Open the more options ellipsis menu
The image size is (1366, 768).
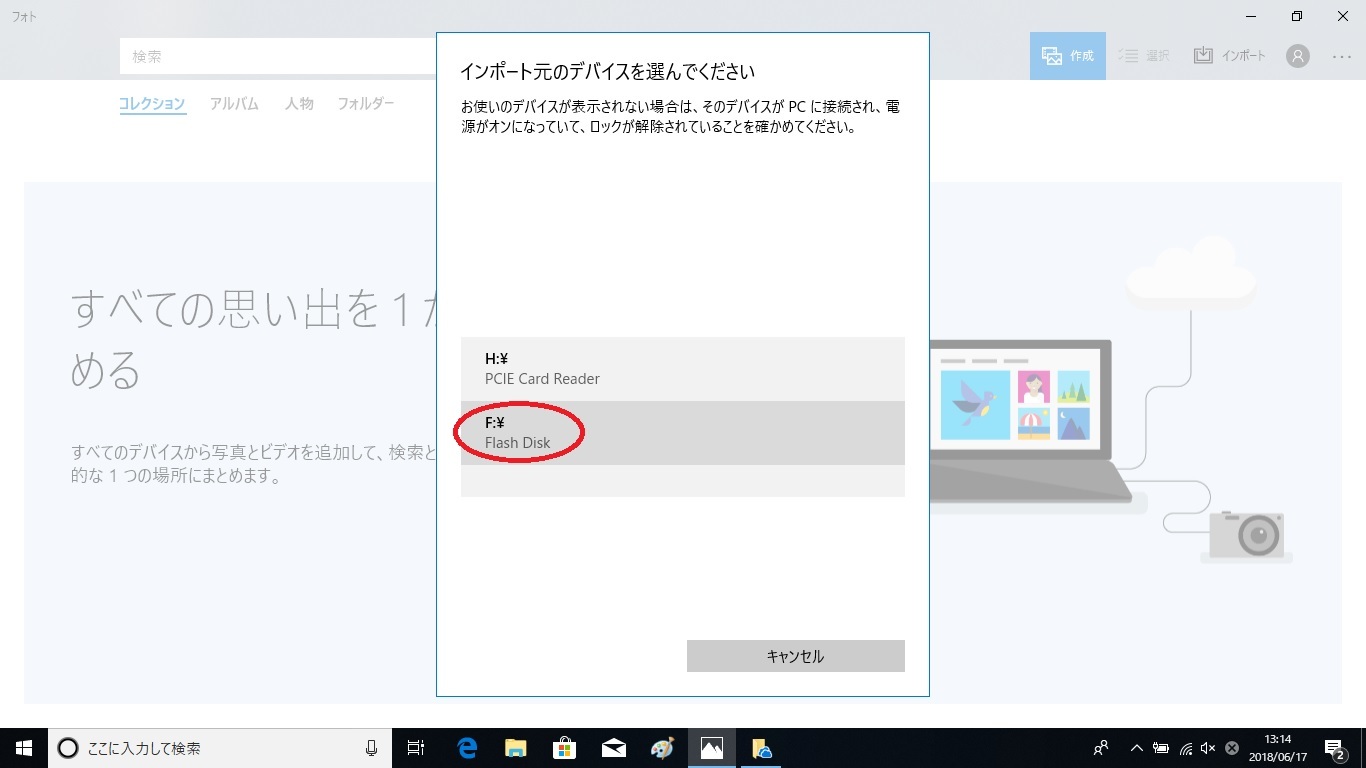click(x=1342, y=56)
